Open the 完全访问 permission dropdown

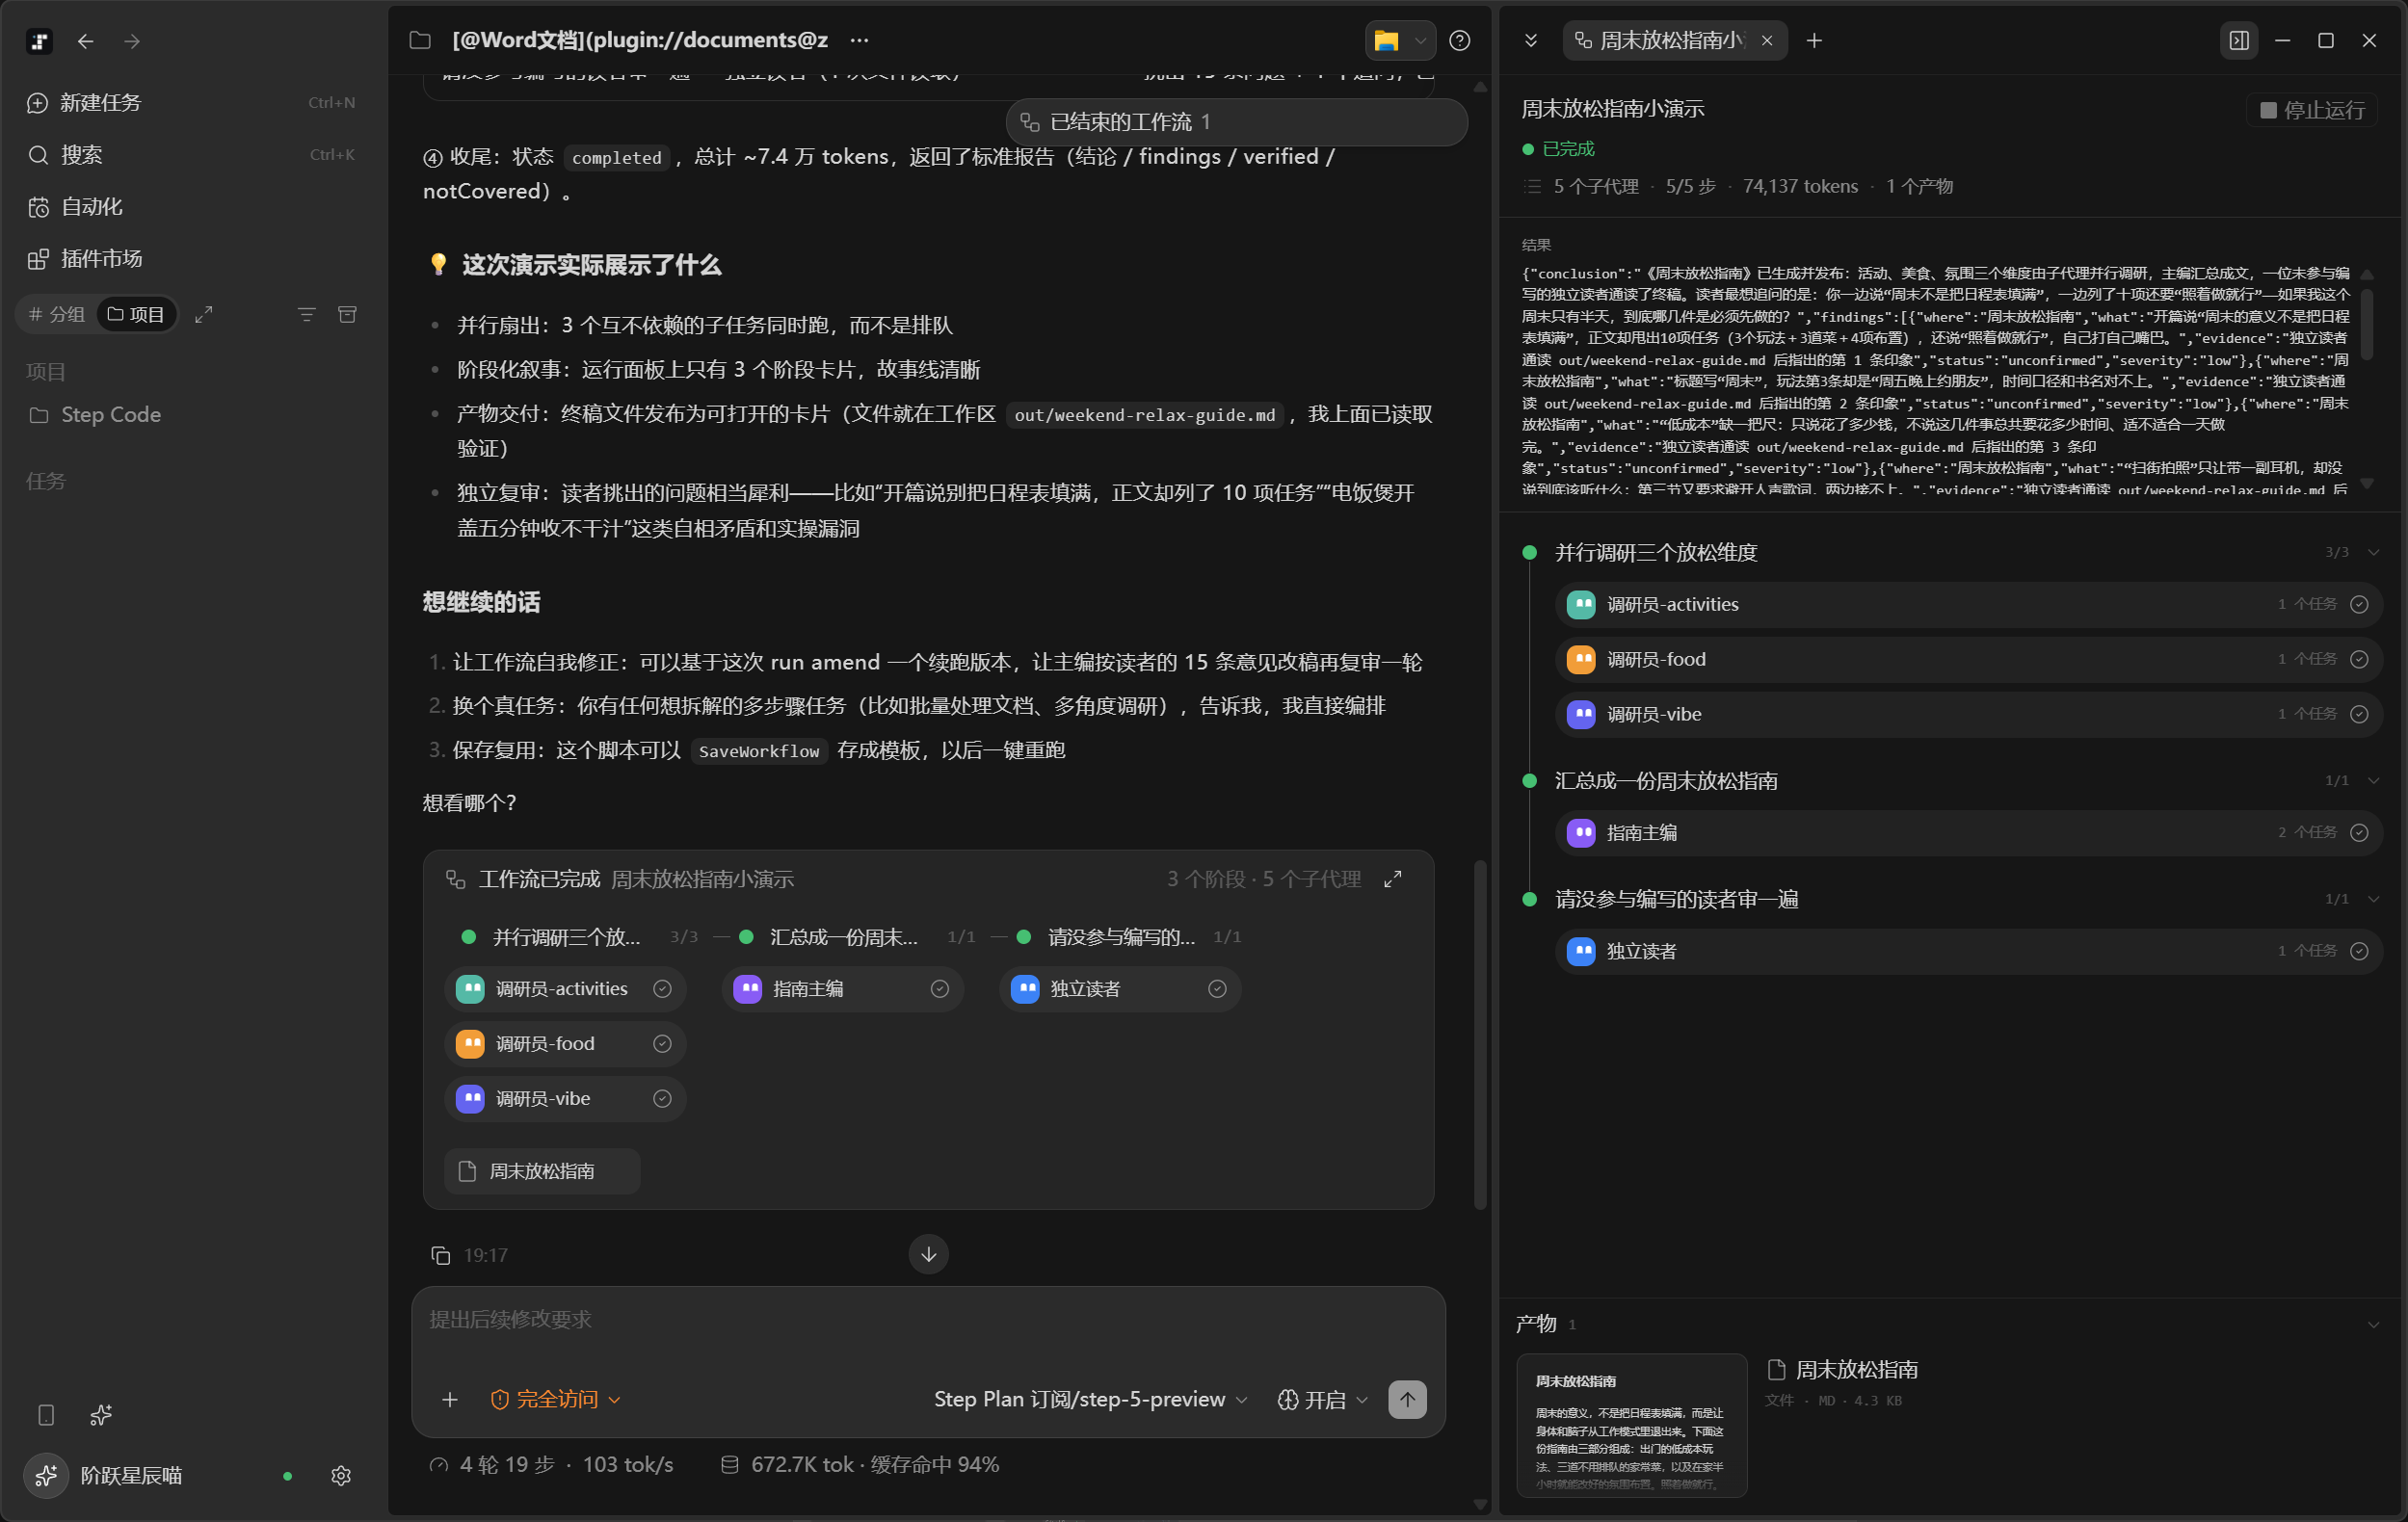(x=556, y=1399)
